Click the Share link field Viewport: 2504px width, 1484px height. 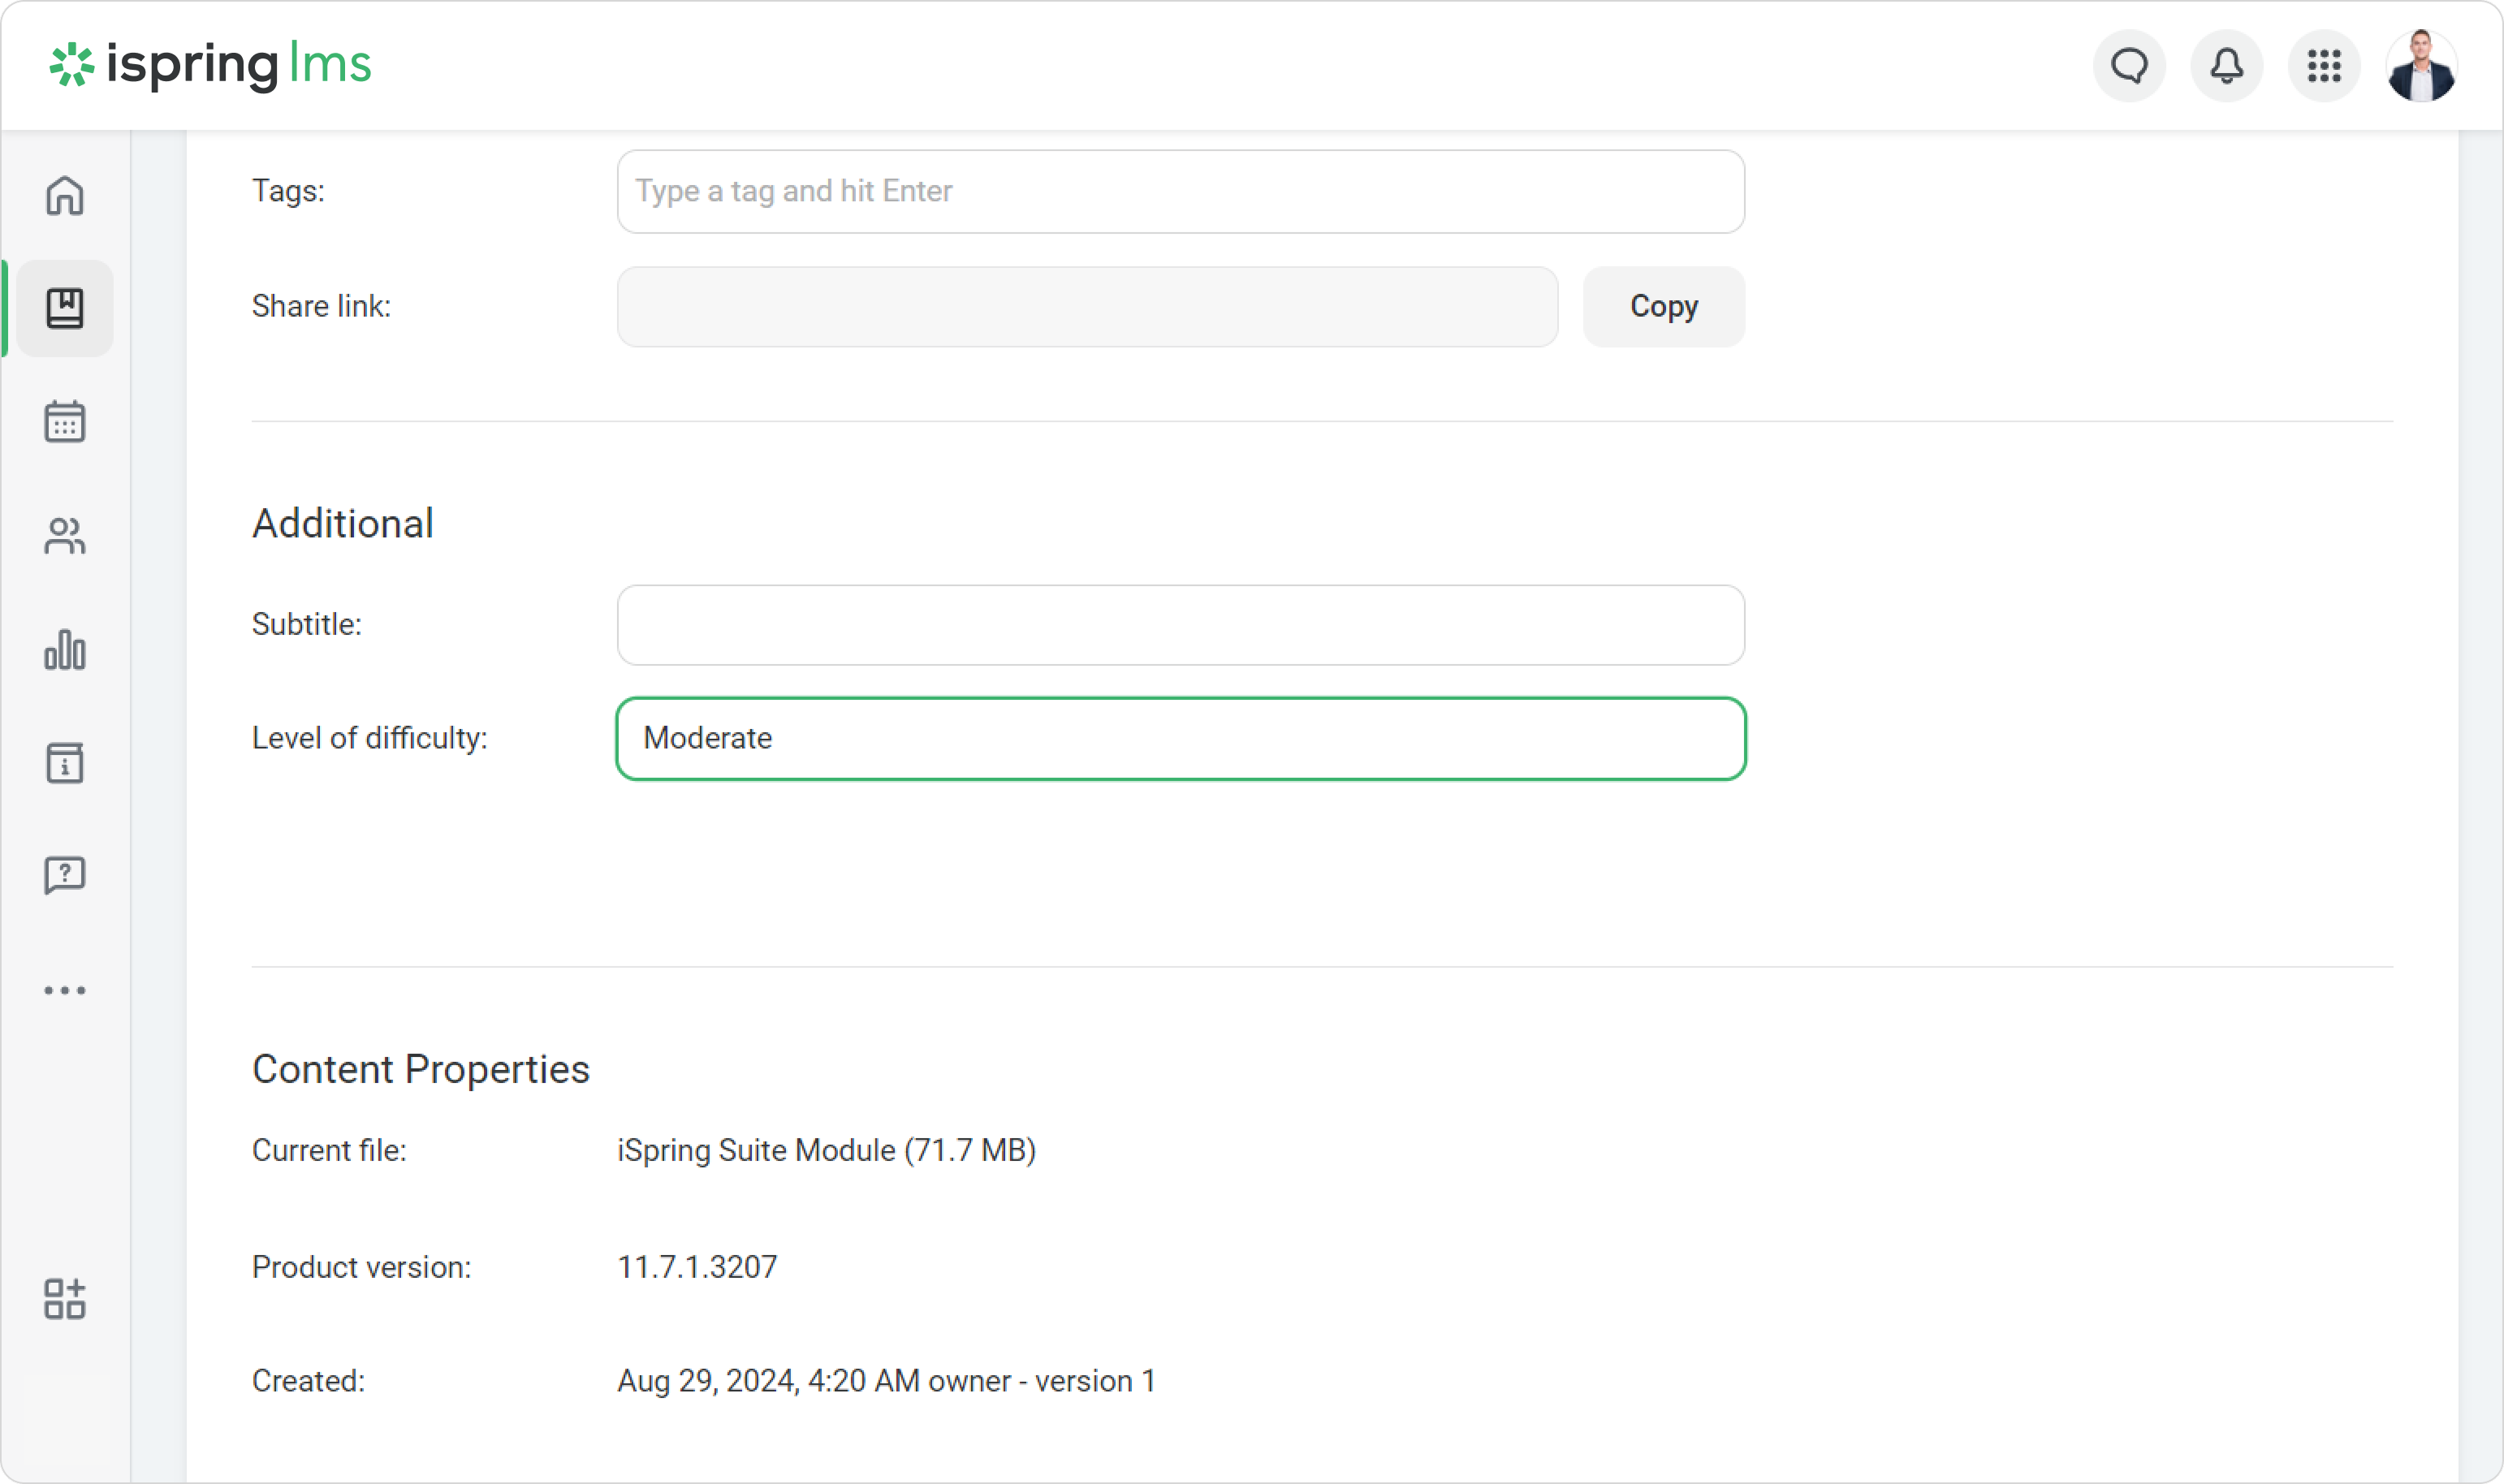(x=1087, y=306)
